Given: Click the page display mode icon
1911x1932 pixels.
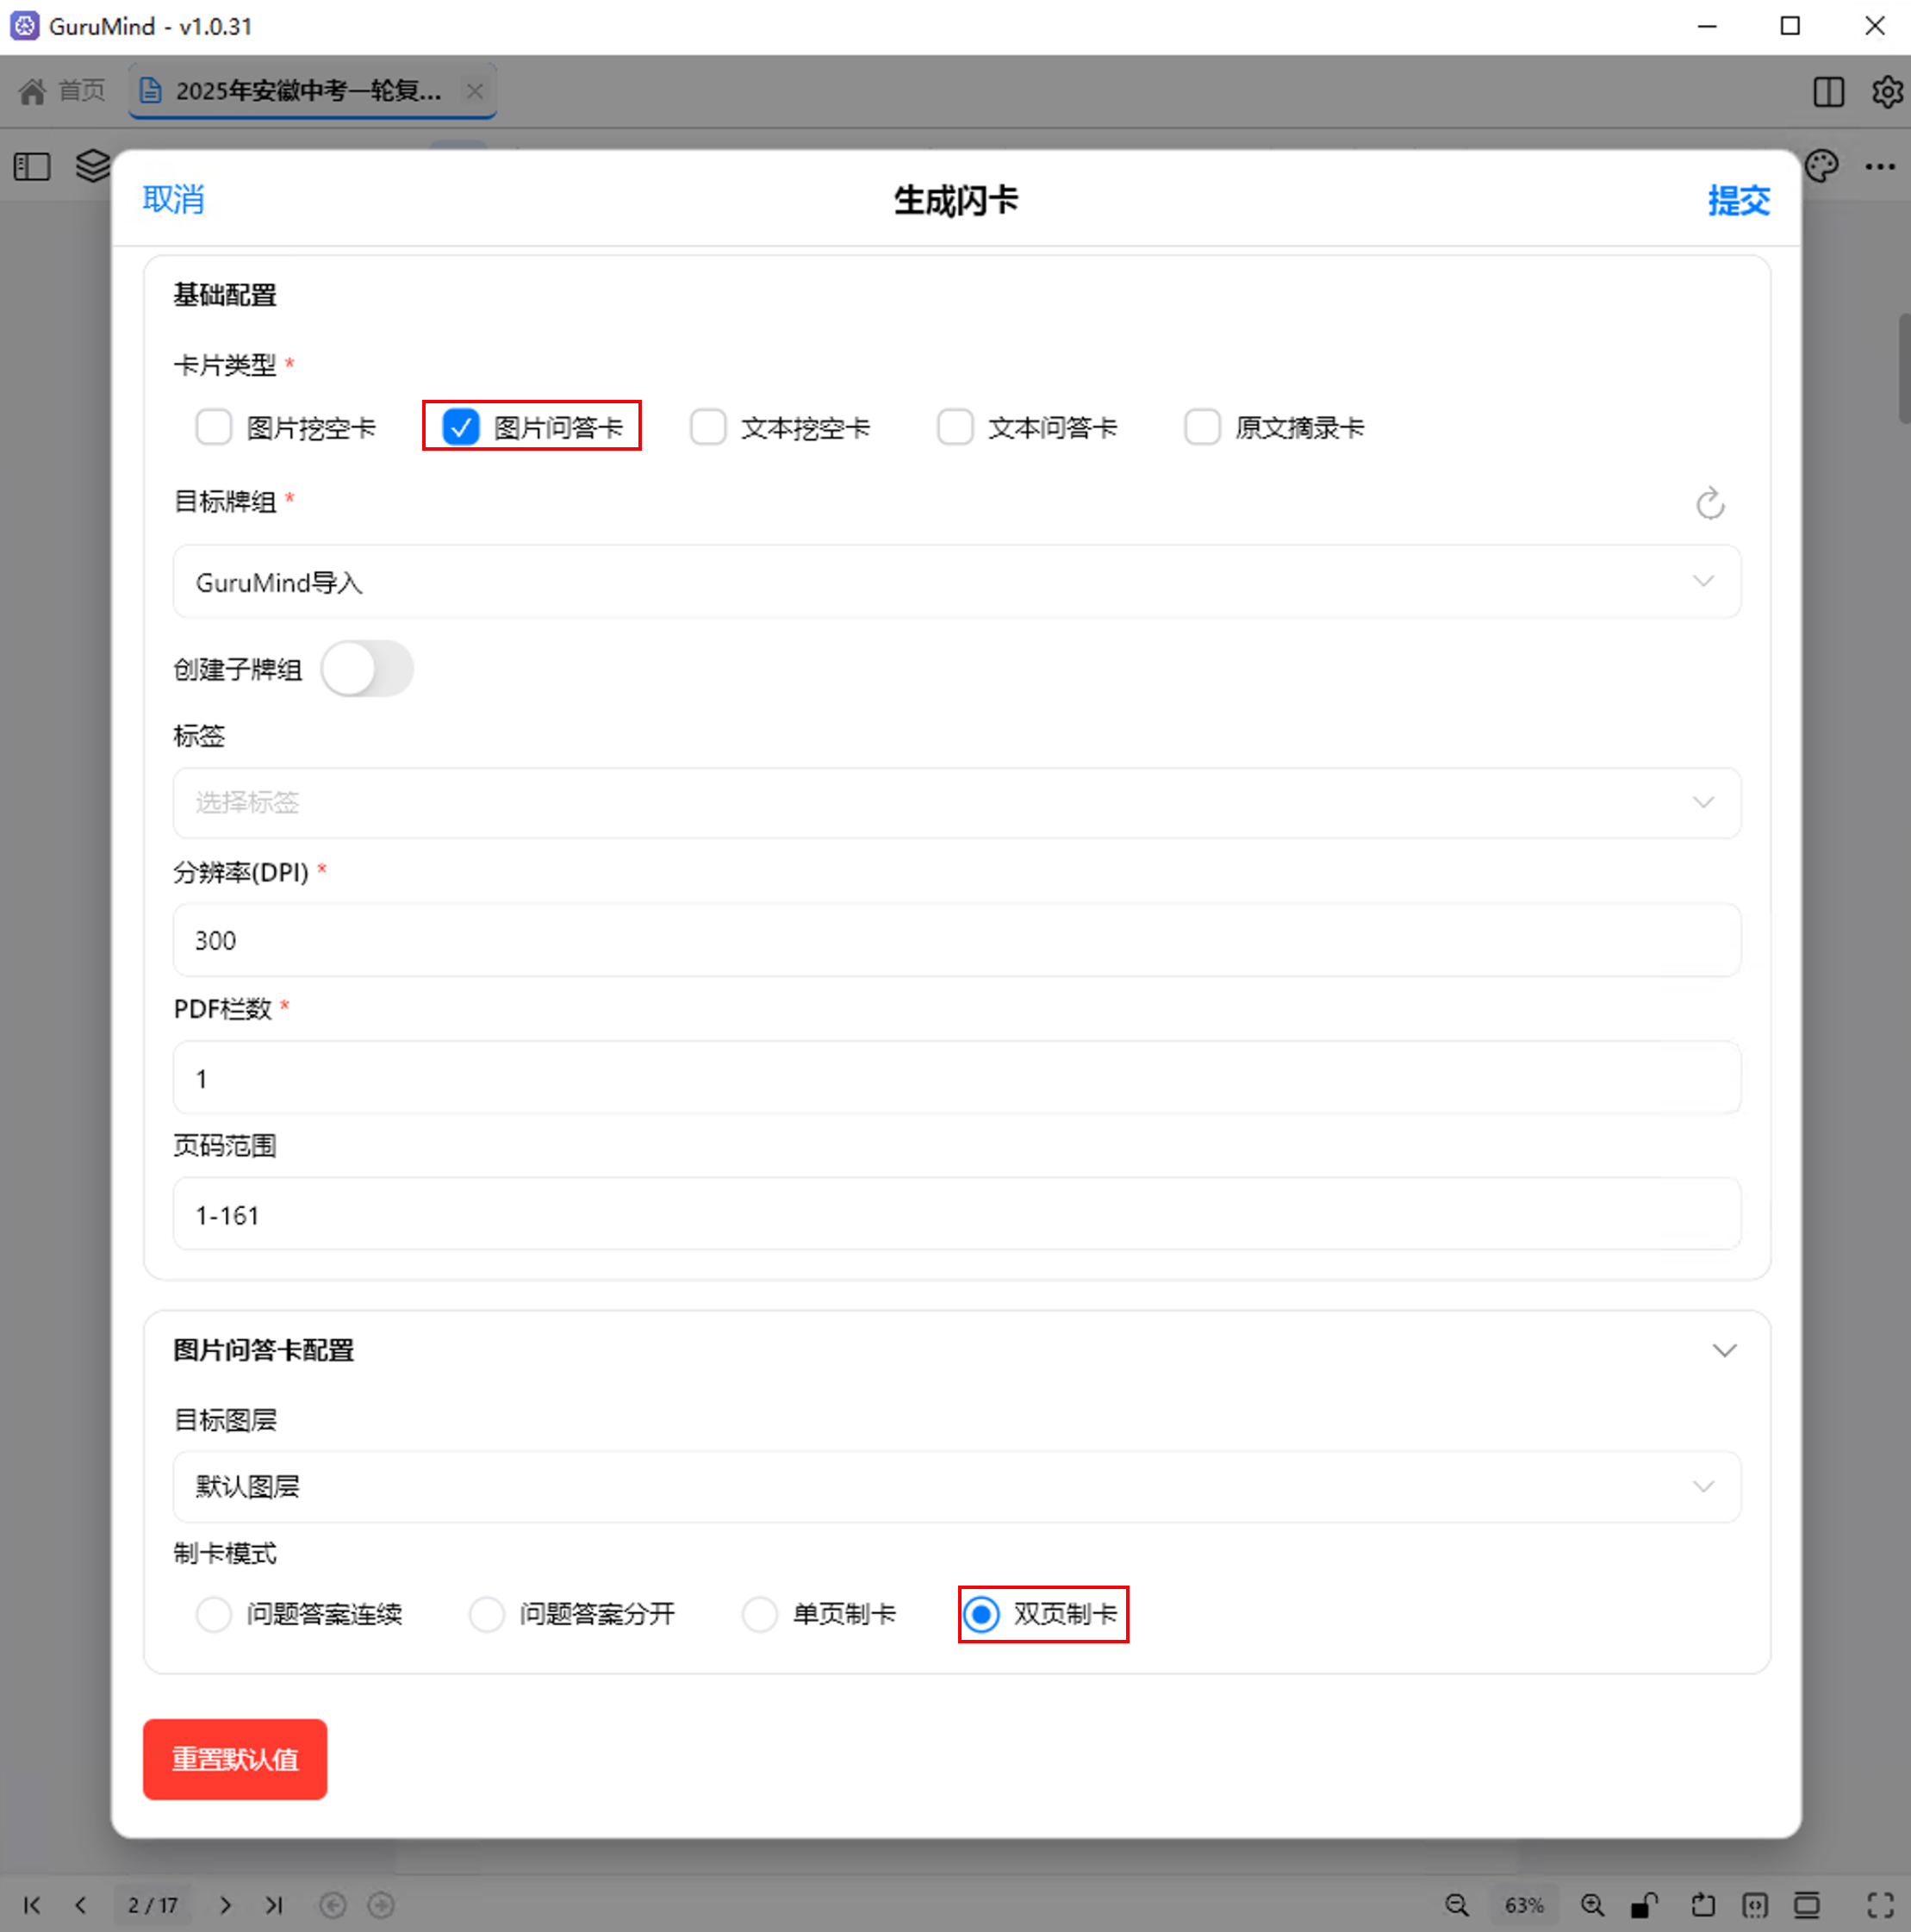Looking at the screenshot, I should click(x=1806, y=1905).
